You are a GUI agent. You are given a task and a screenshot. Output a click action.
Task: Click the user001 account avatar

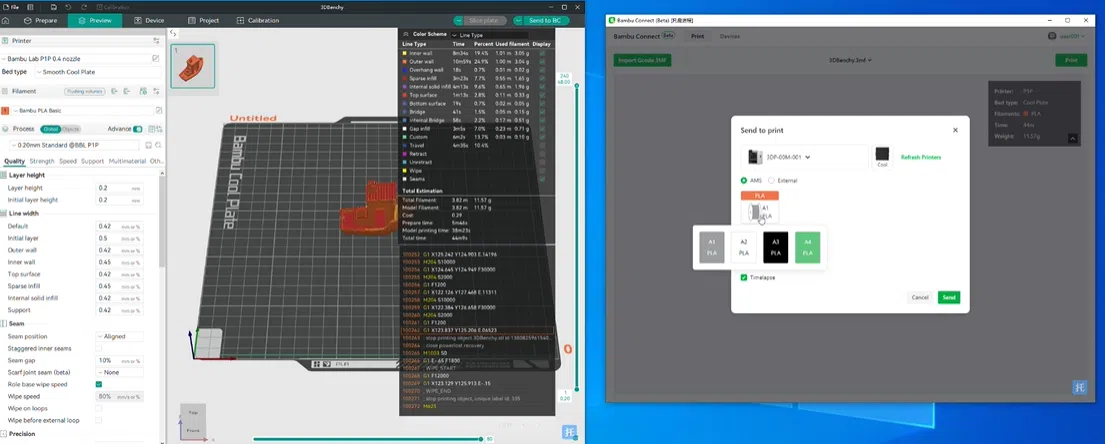click(x=1052, y=36)
